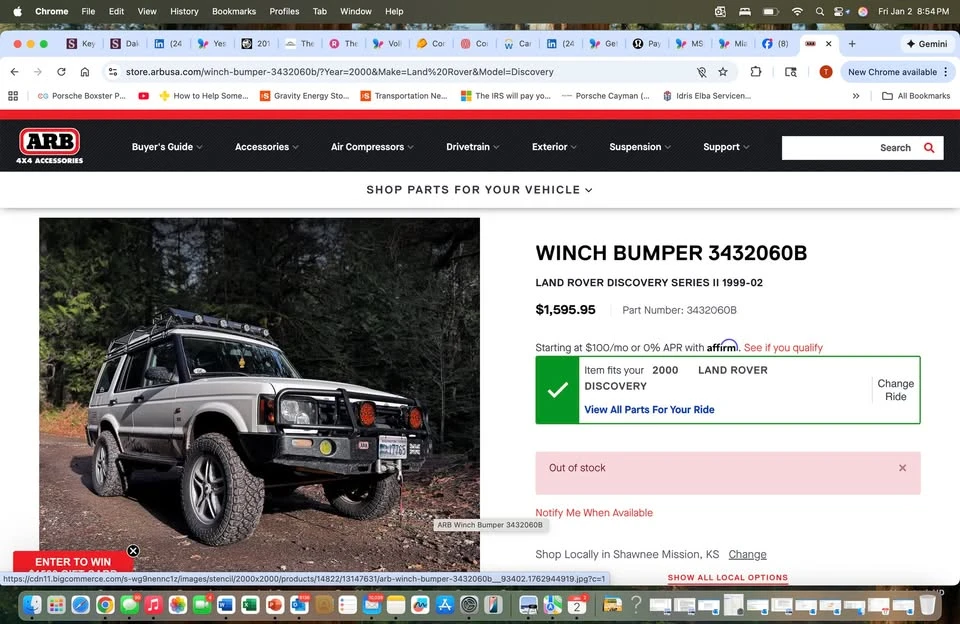960x624 pixels.
Task: Expand the Exterior menu
Action: 554,147
